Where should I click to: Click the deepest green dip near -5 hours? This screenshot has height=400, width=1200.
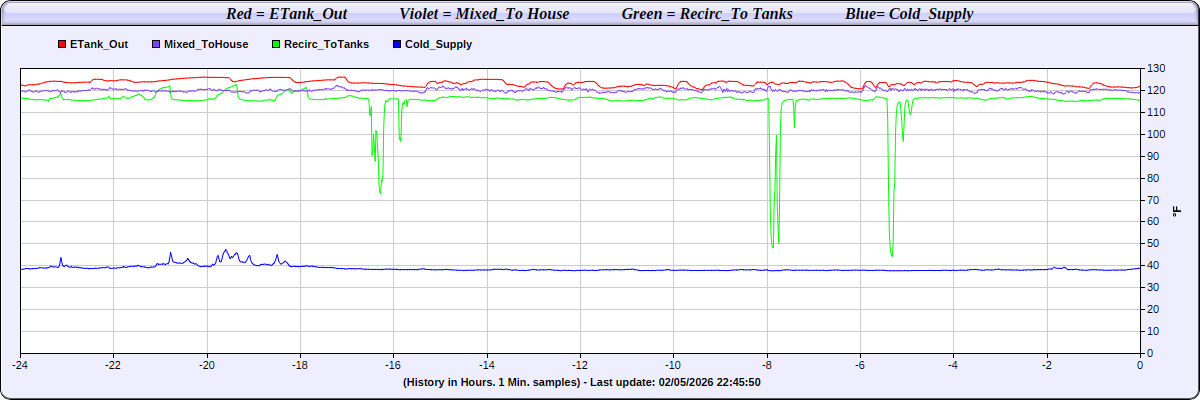point(891,254)
